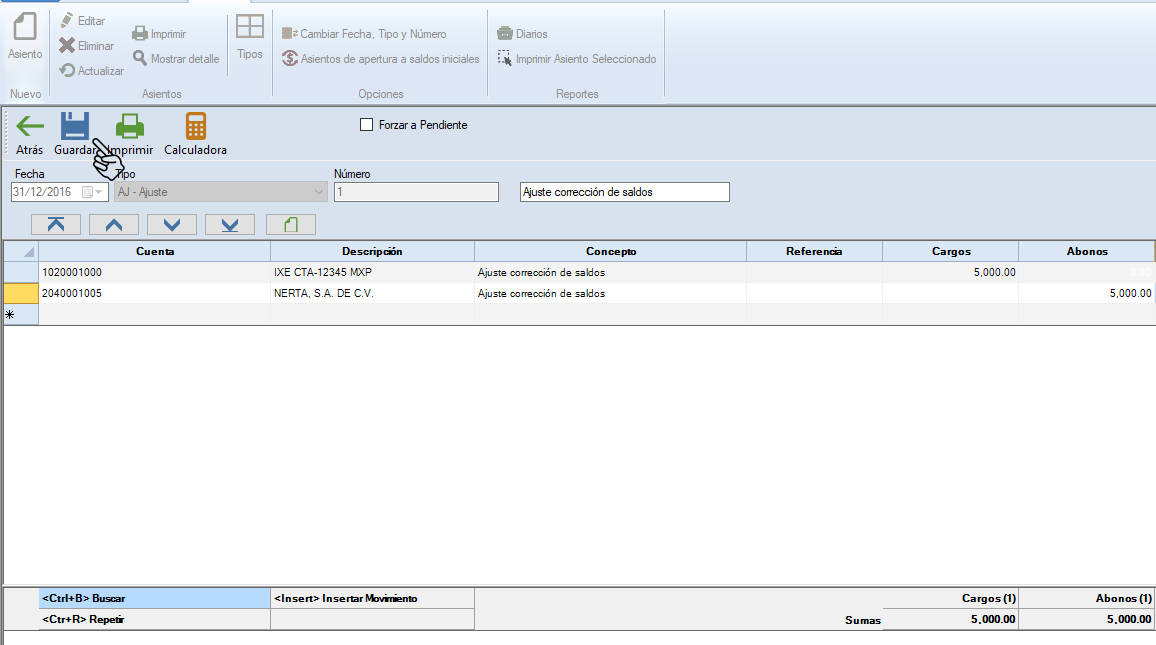Save the entry with Guardar icon
The height and width of the screenshot is (645, 1156).
click(74, 126)
